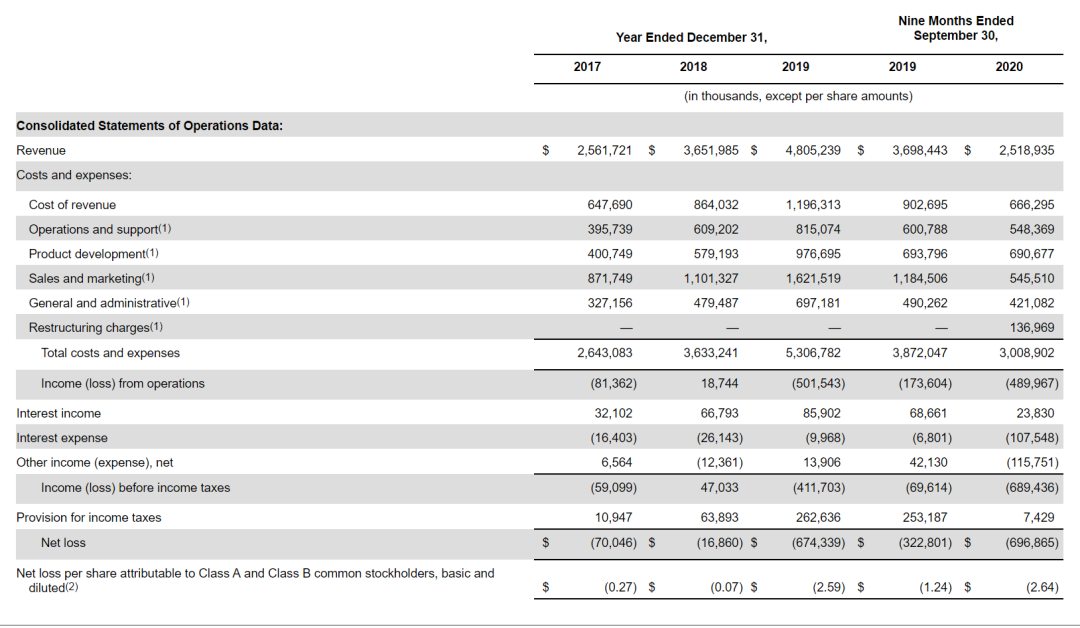Click revenue value 4,805,239

coord(813,150)
